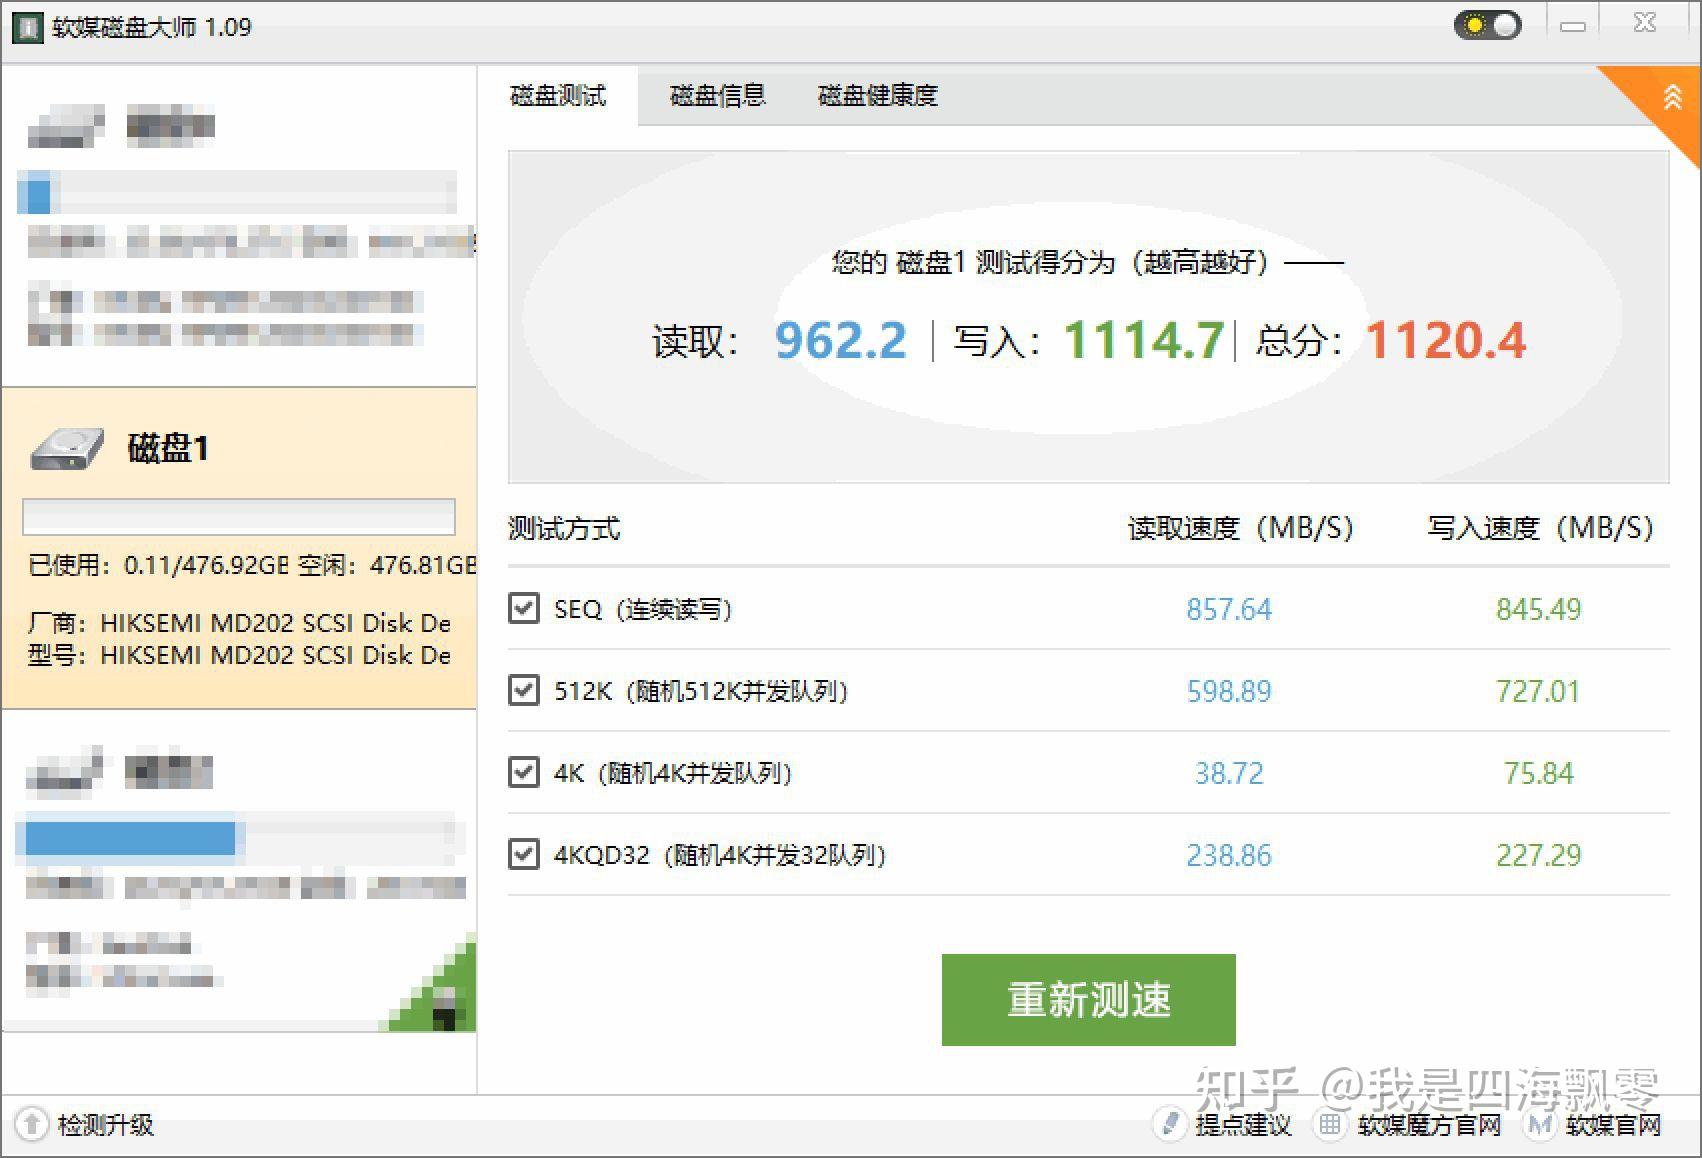Click the M icon for 软媒官网

click(1537, 1124)
